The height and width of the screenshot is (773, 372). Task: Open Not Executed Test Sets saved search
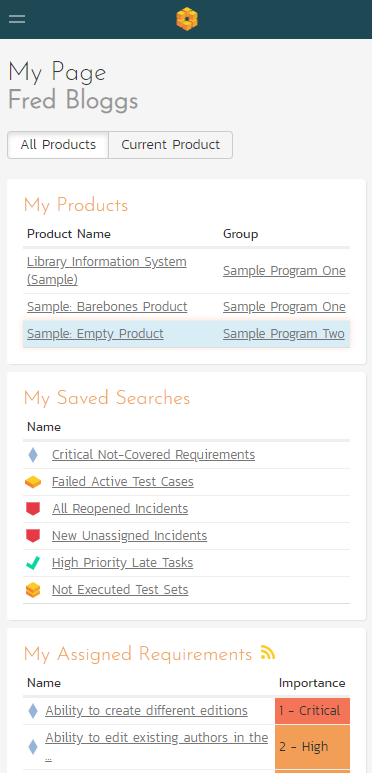pyautogui.click(x=120, y=590)
